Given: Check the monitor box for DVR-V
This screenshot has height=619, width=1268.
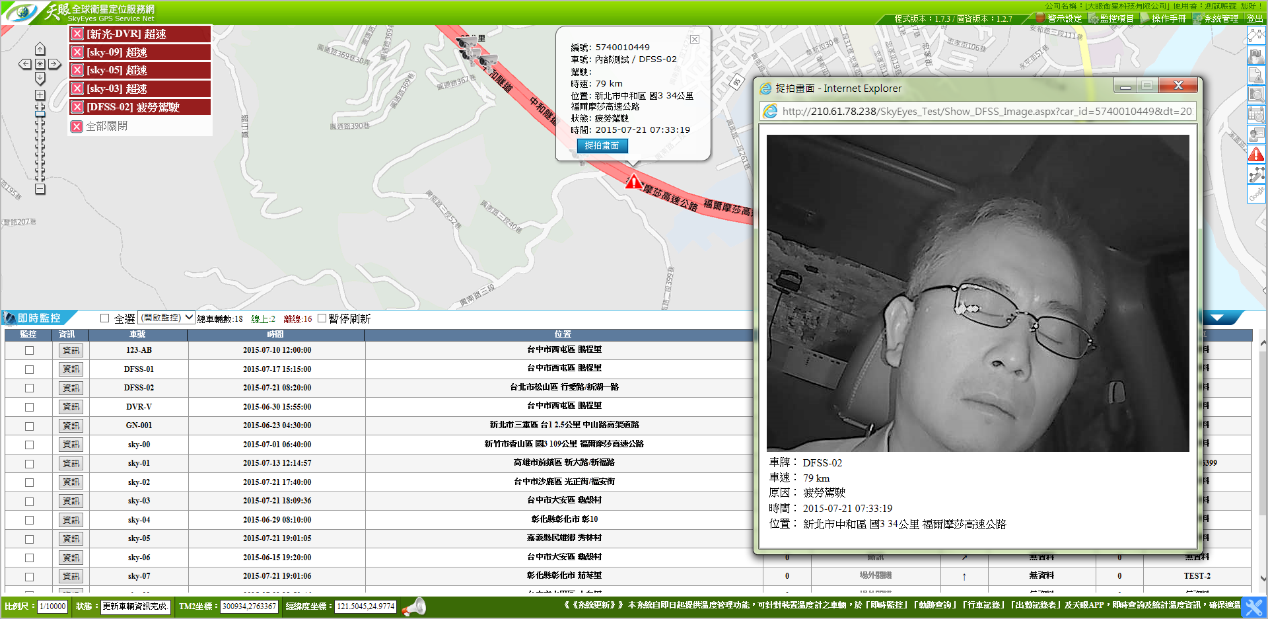Looking at the screenshot, I should coord(30,406).
